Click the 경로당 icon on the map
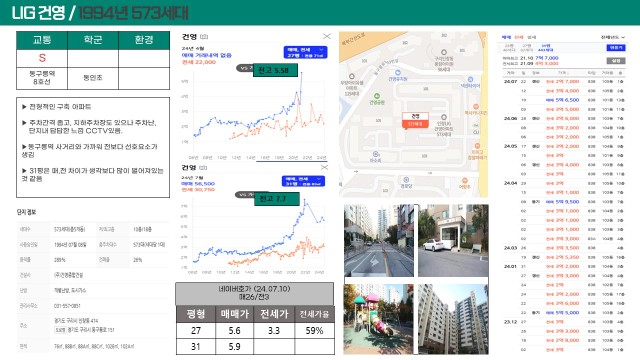The image size is (640, 360). point(406,180)
